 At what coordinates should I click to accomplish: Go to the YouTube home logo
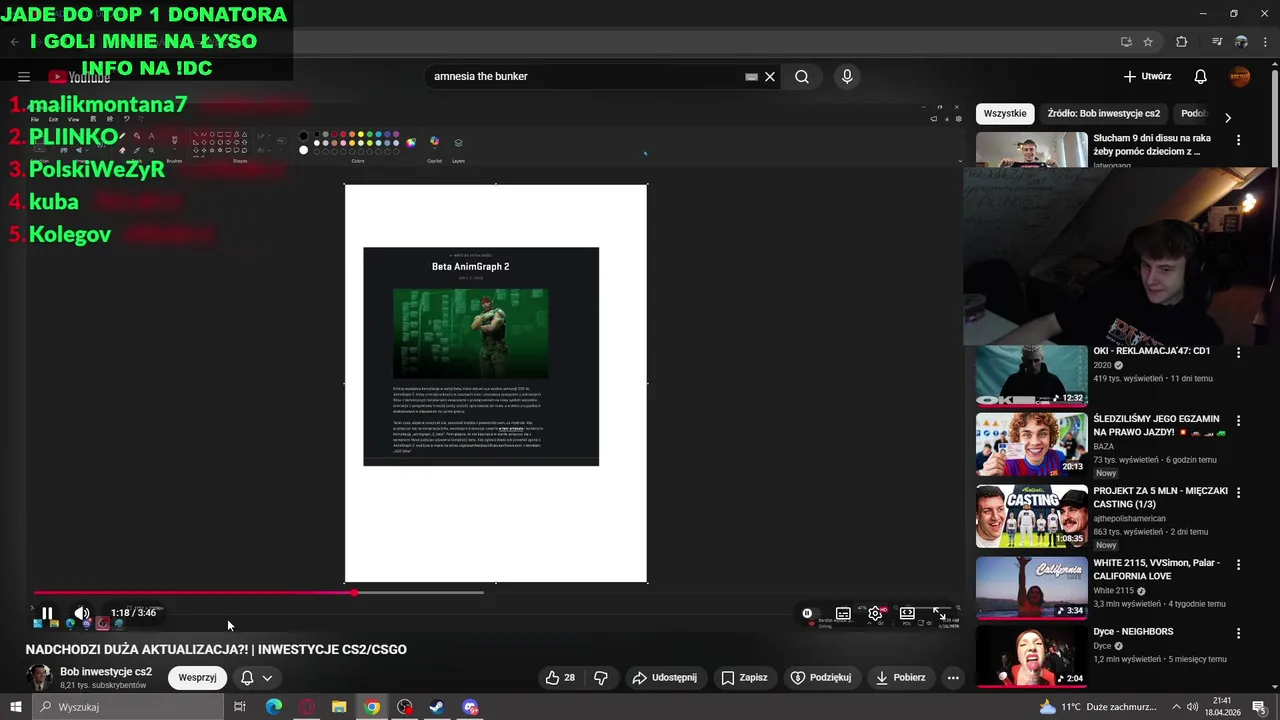(79, 77)
